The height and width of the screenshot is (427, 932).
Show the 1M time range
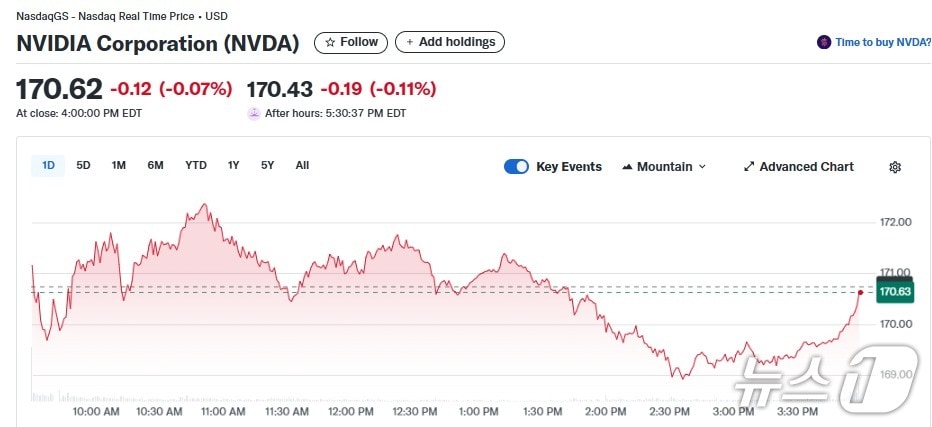pos(119,166)
